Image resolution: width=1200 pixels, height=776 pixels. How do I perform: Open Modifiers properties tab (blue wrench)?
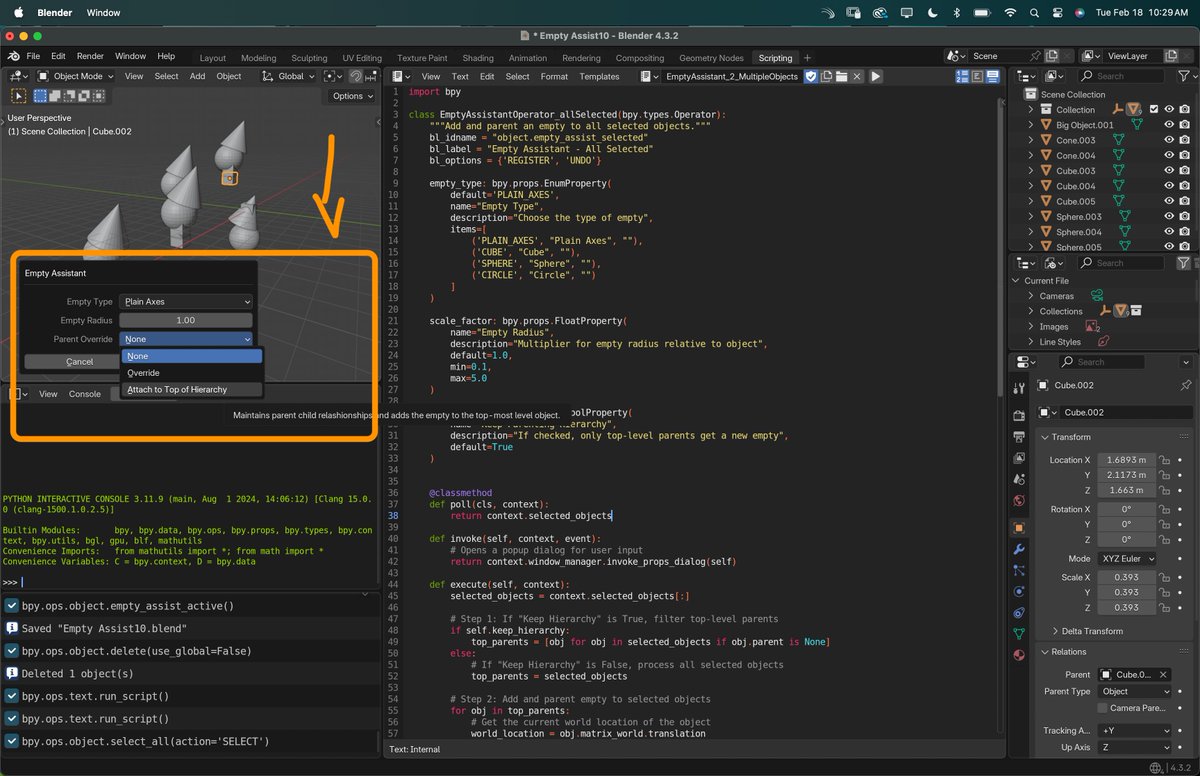tap(1019, 549)
